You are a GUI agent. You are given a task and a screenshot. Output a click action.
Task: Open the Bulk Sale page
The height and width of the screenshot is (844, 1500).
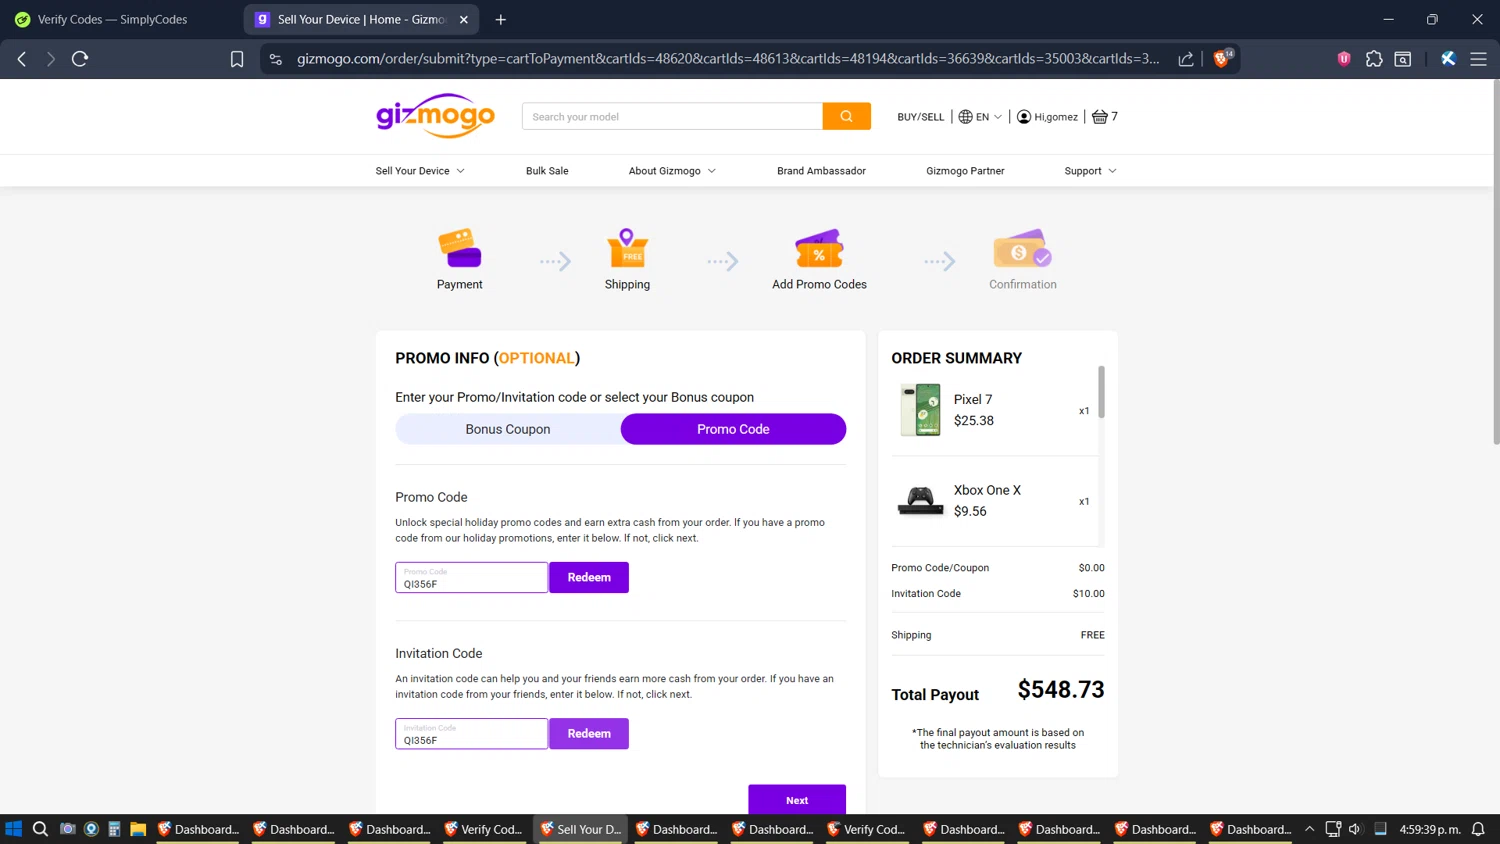pyautogui.click(x=547, y=171)
